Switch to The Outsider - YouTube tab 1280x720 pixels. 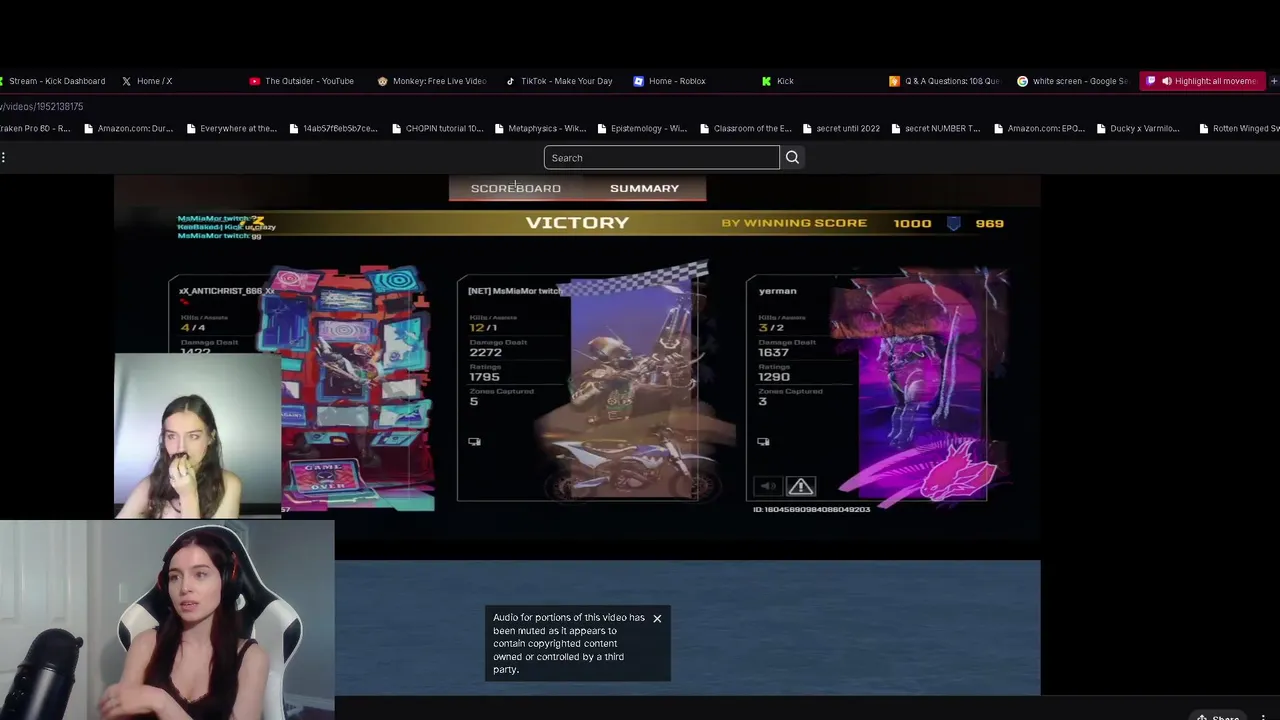pyautogui.click(x=302, y=81)
